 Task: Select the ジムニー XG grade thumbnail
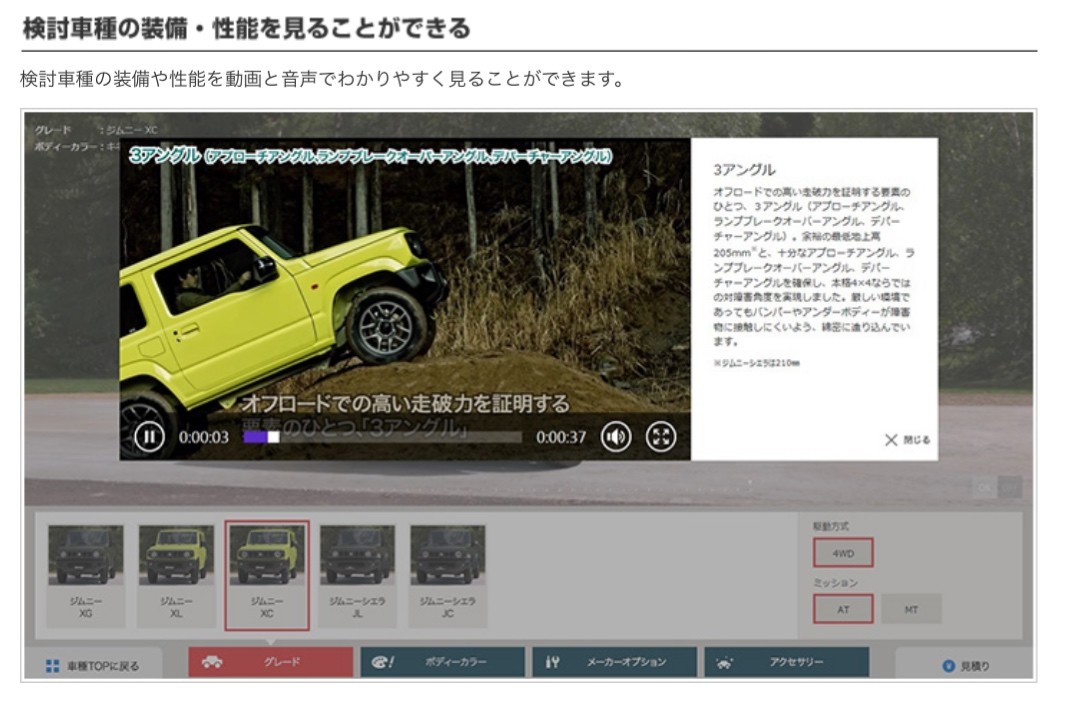tap(86, 575)
